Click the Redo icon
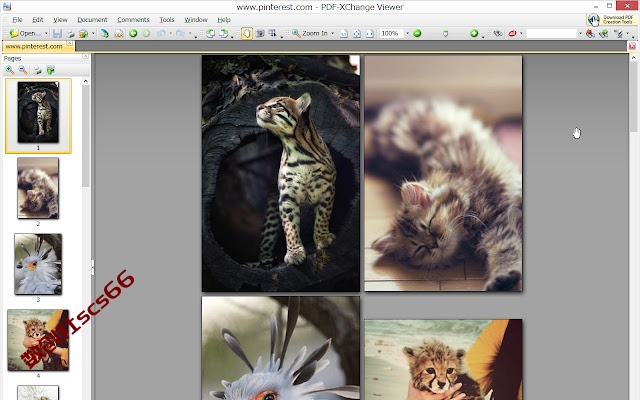640x400 pixels. pyautogui.click(x=180, y=33)
